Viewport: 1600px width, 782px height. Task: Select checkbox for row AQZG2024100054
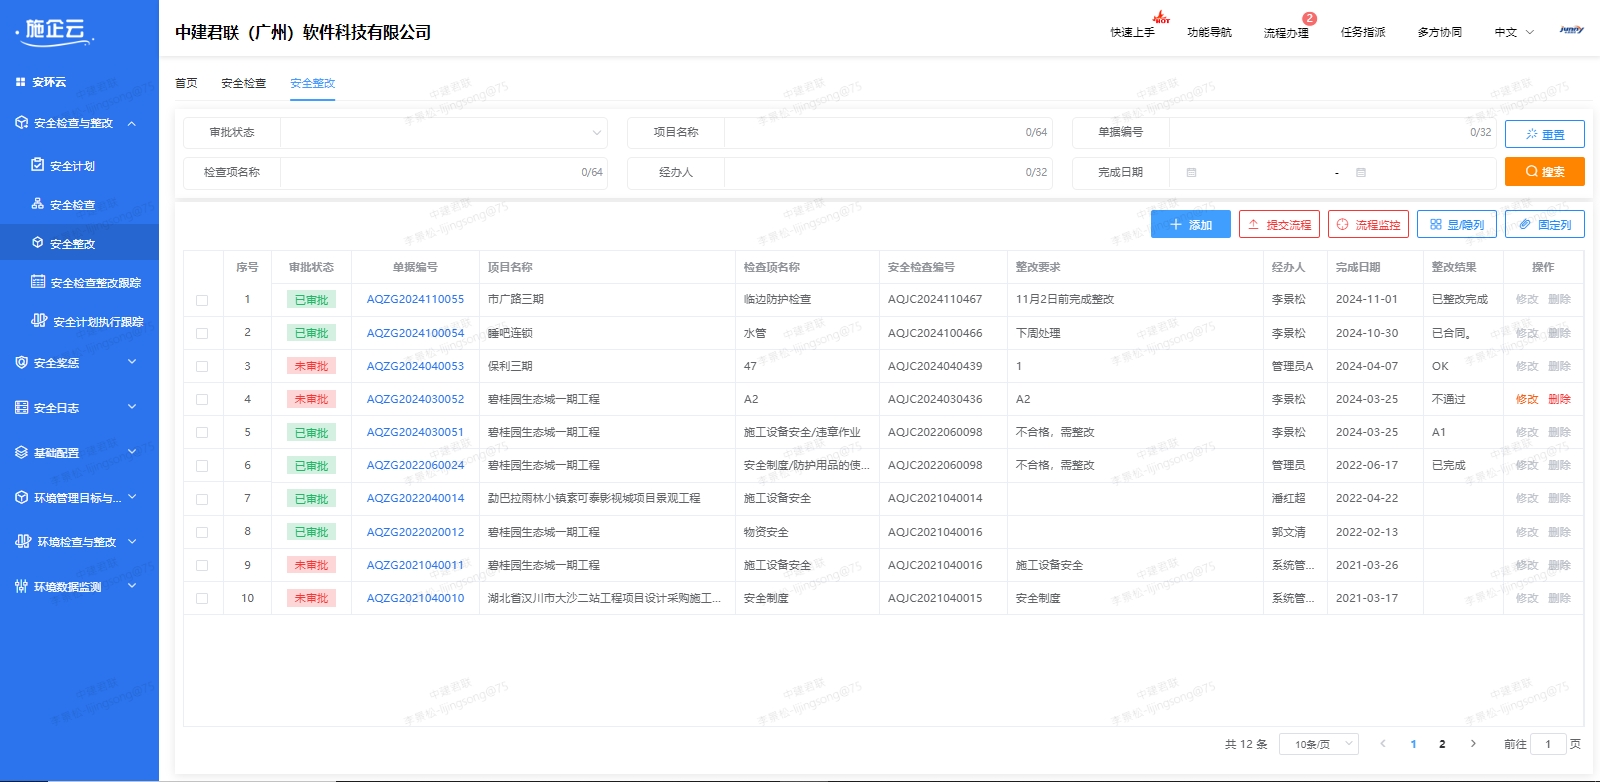tap(202, 333)
